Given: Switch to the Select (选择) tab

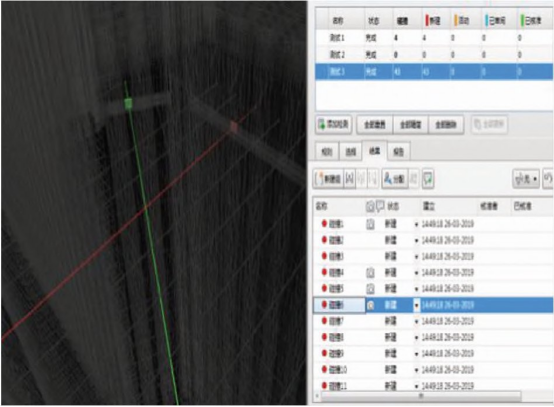Looking at the screenshot, I should pyautogui.click(x=350, y=152).
